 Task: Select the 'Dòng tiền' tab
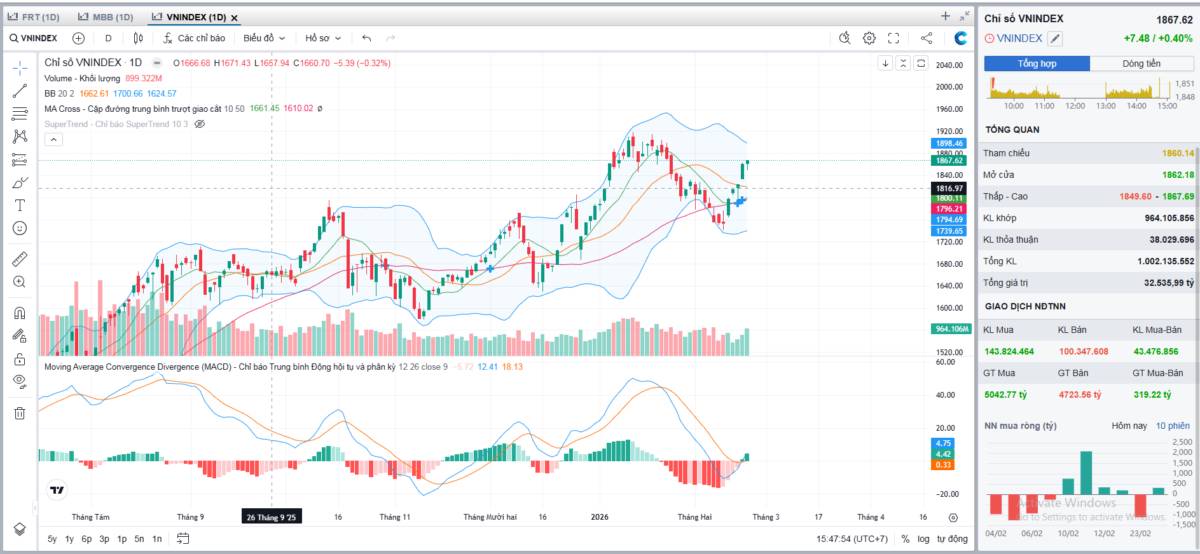[x=1142, y=63]
